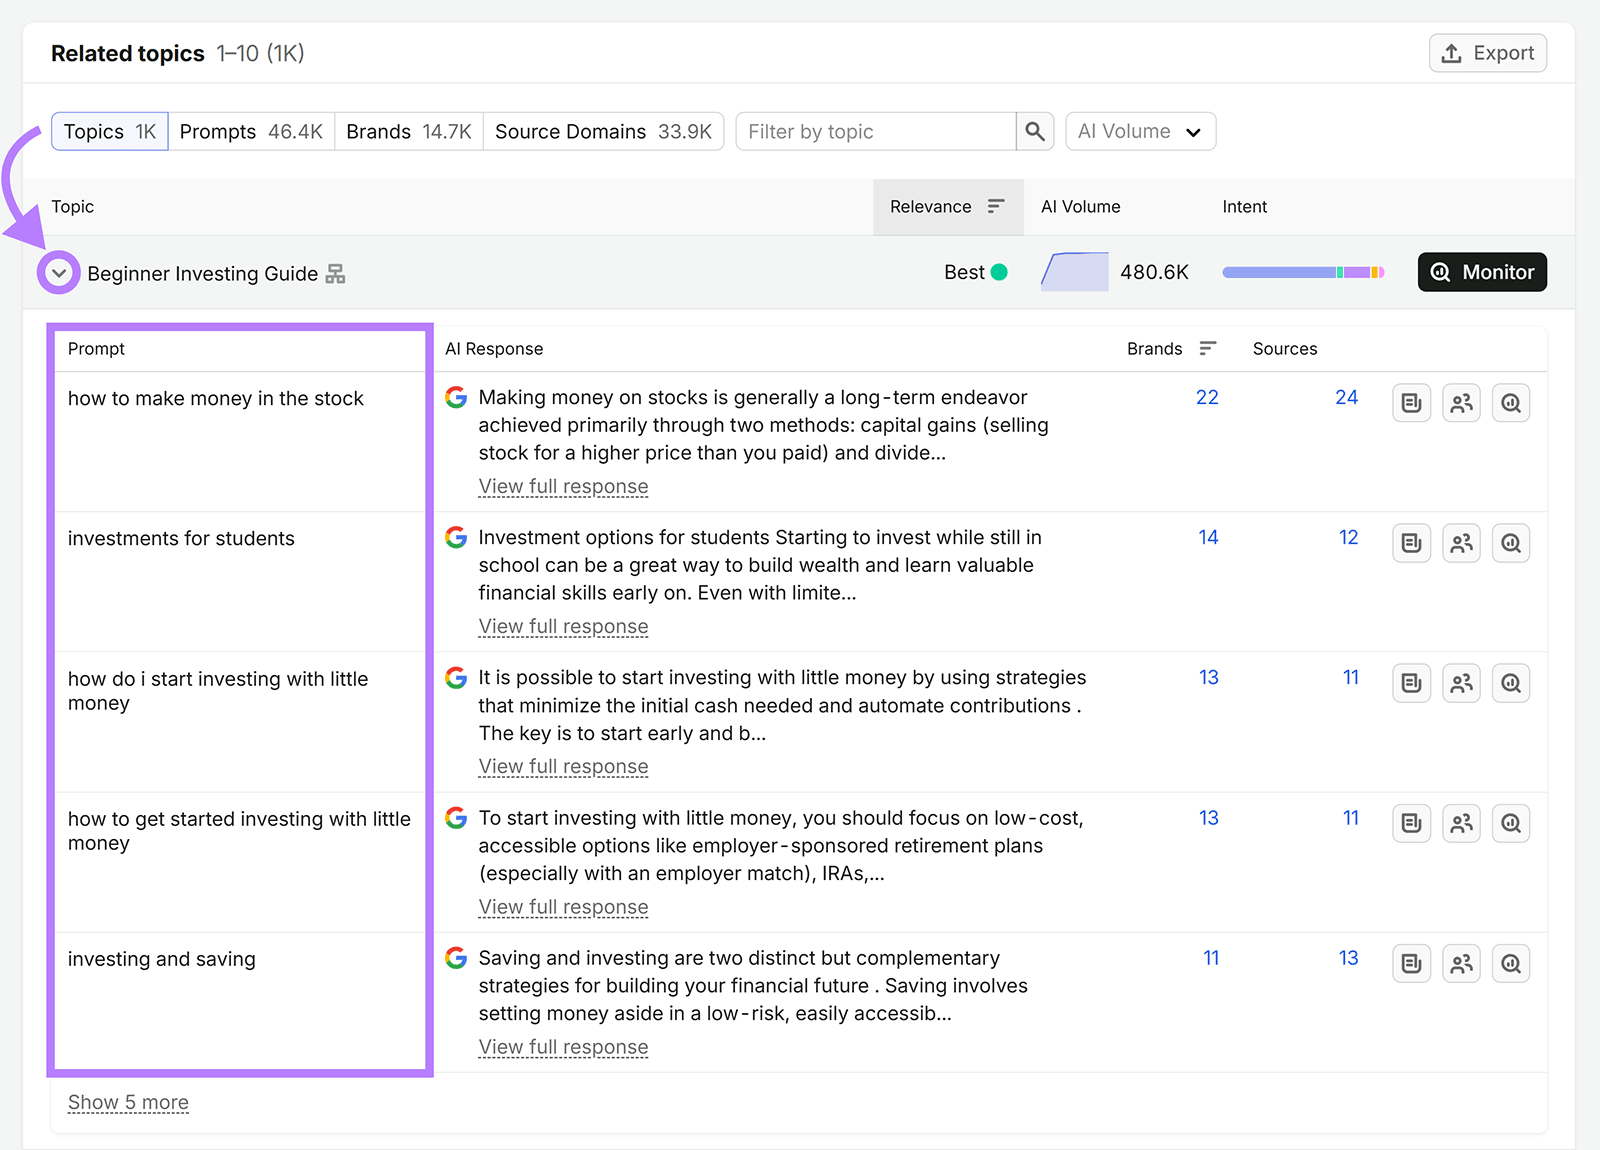Click monitor prompt icon for 'how to get started investing' row
The height and width of the screenshot is (1150, 1600).
[x=1511, y=823]
